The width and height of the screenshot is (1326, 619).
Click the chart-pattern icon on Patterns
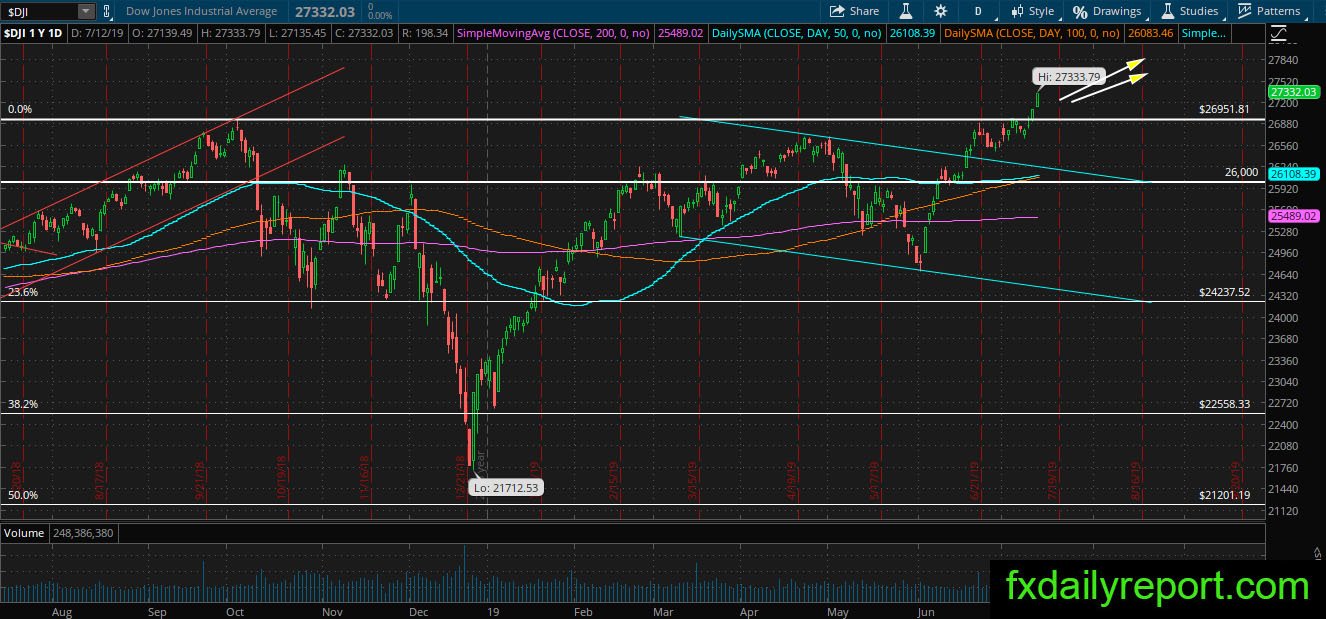(x=1244, y=11)
